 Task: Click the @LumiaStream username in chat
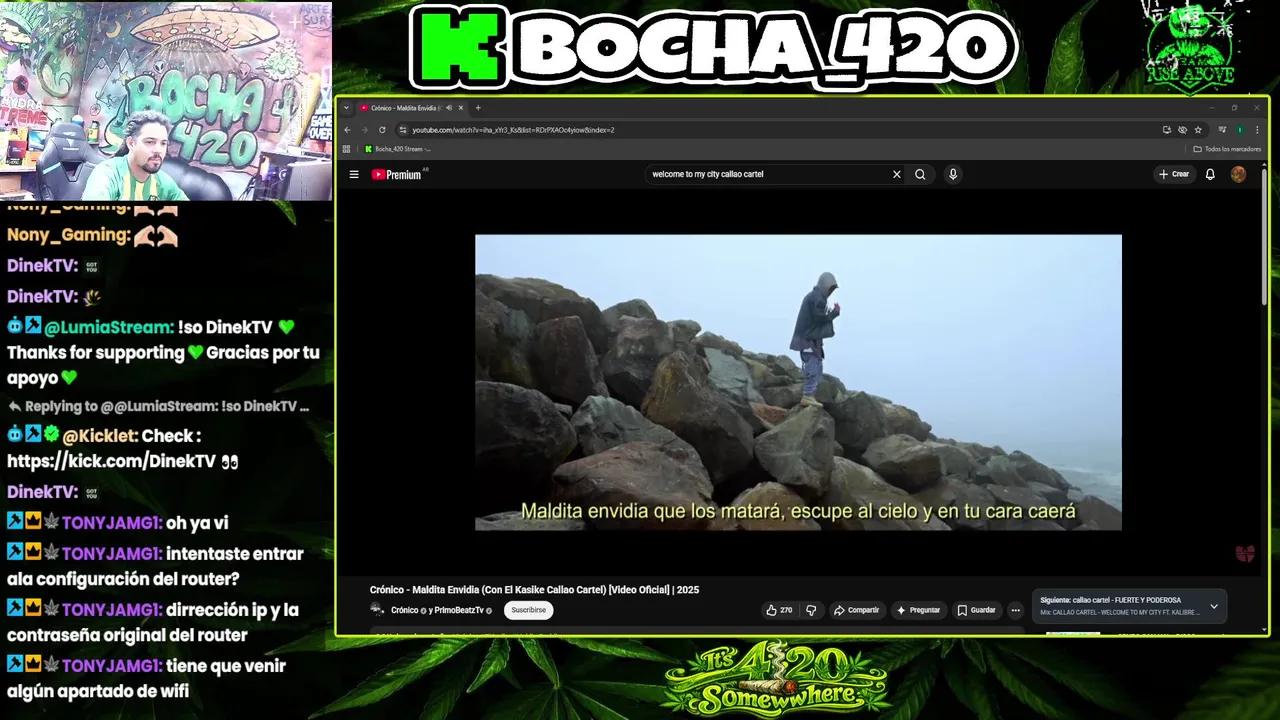pyautogui.click(x=109, y=327)
